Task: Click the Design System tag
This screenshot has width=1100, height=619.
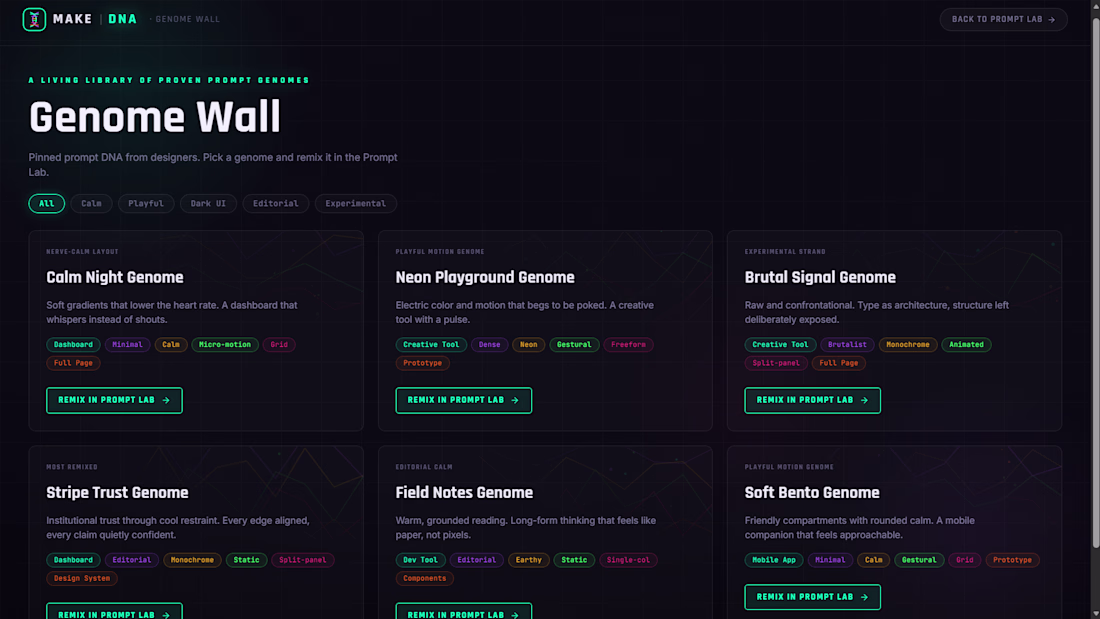Action: pyautogui.click(x=82, y=578)
